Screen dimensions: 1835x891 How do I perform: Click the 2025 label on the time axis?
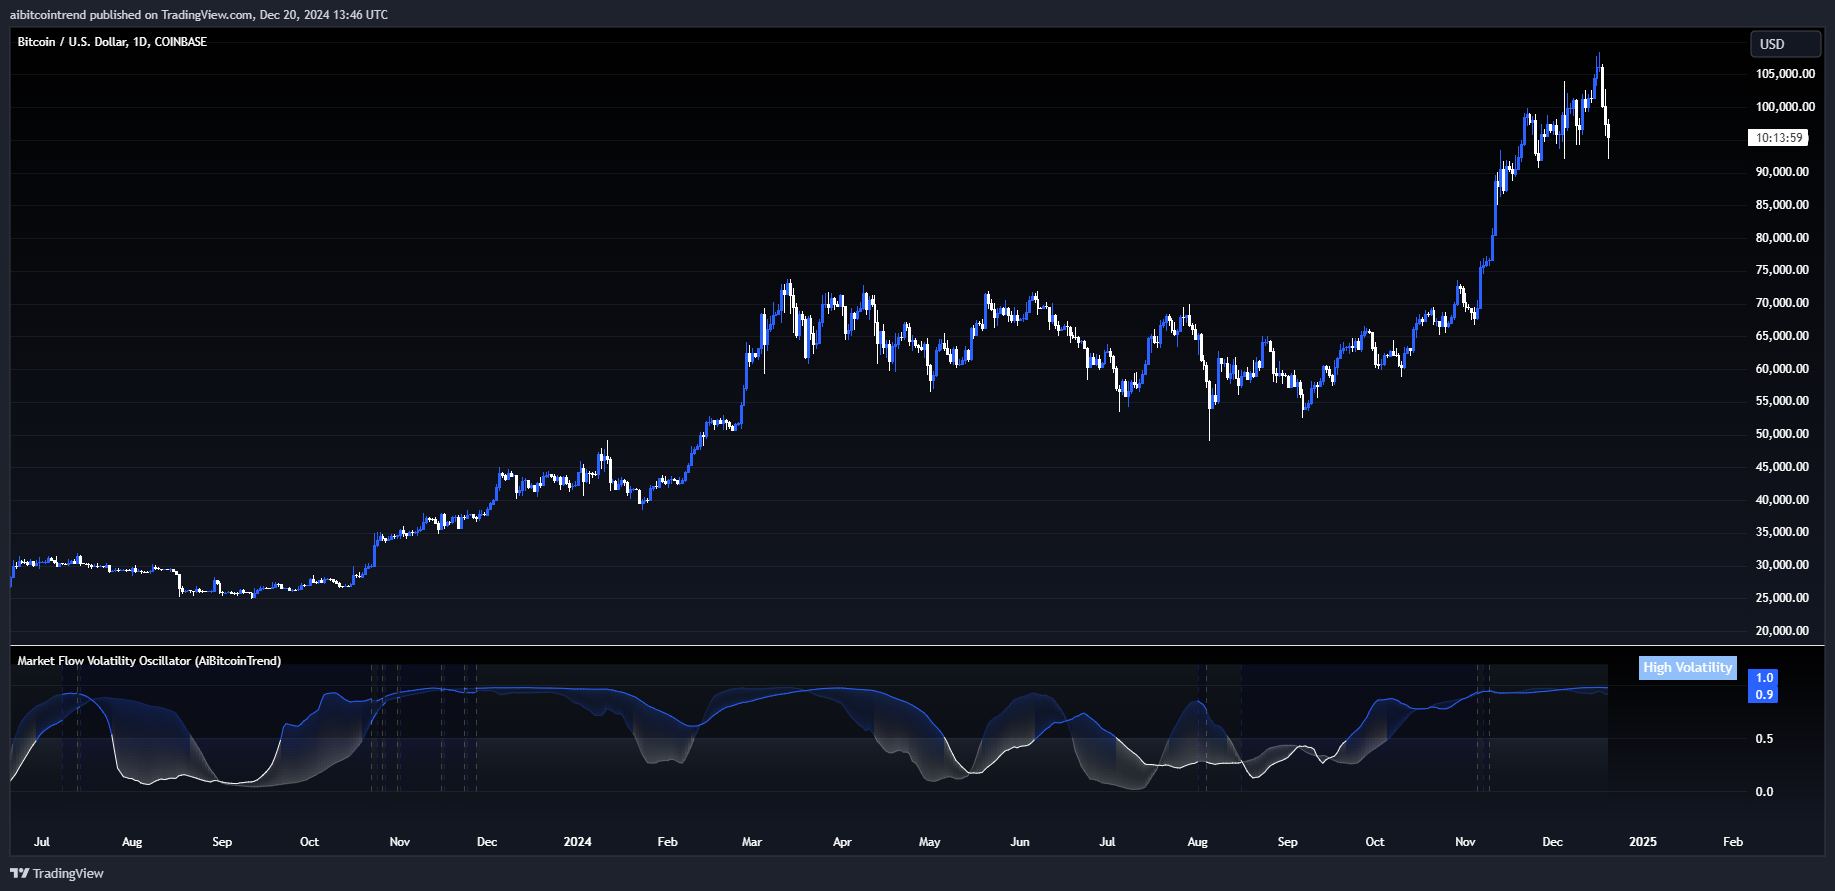pyautogui.click(x=1642, y=842)
